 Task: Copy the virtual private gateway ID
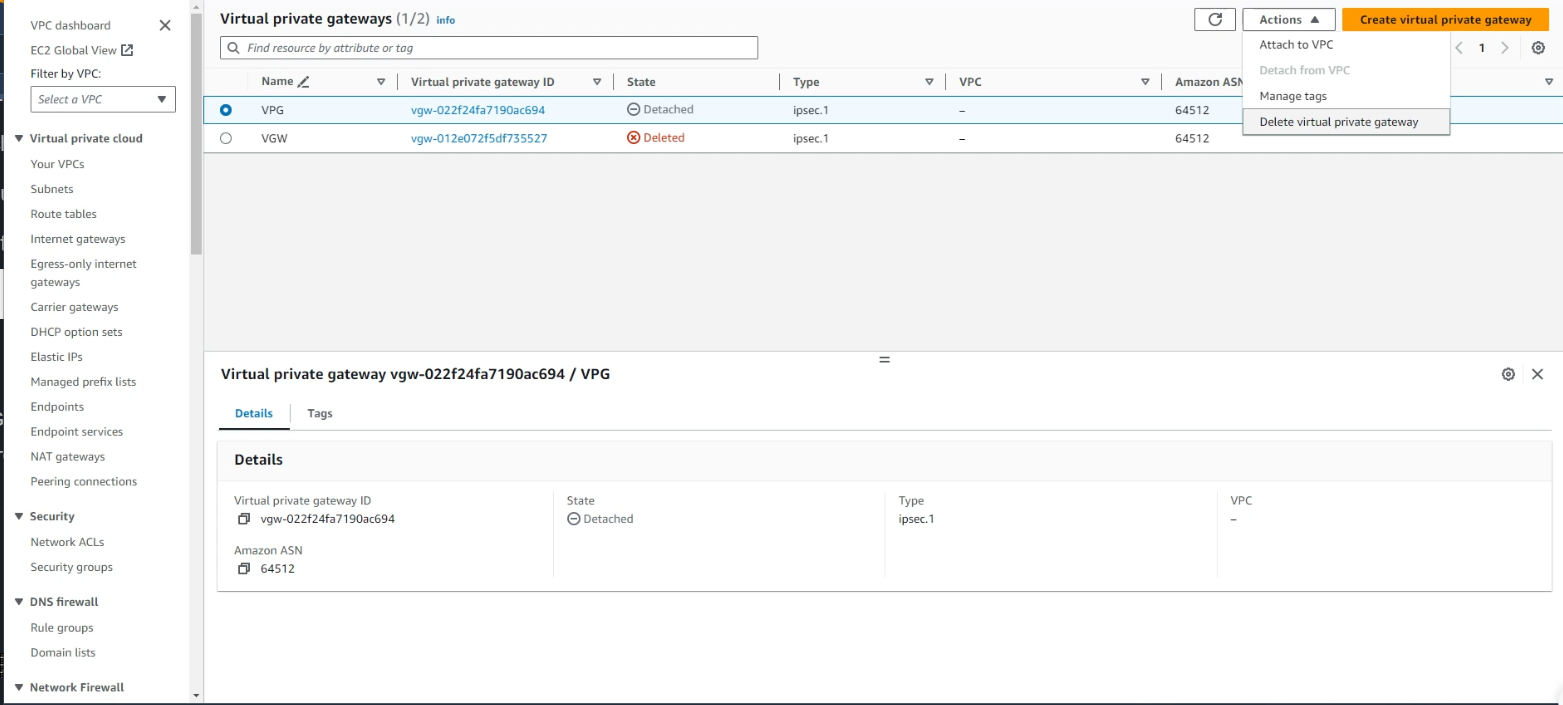[x=244, y=519]
